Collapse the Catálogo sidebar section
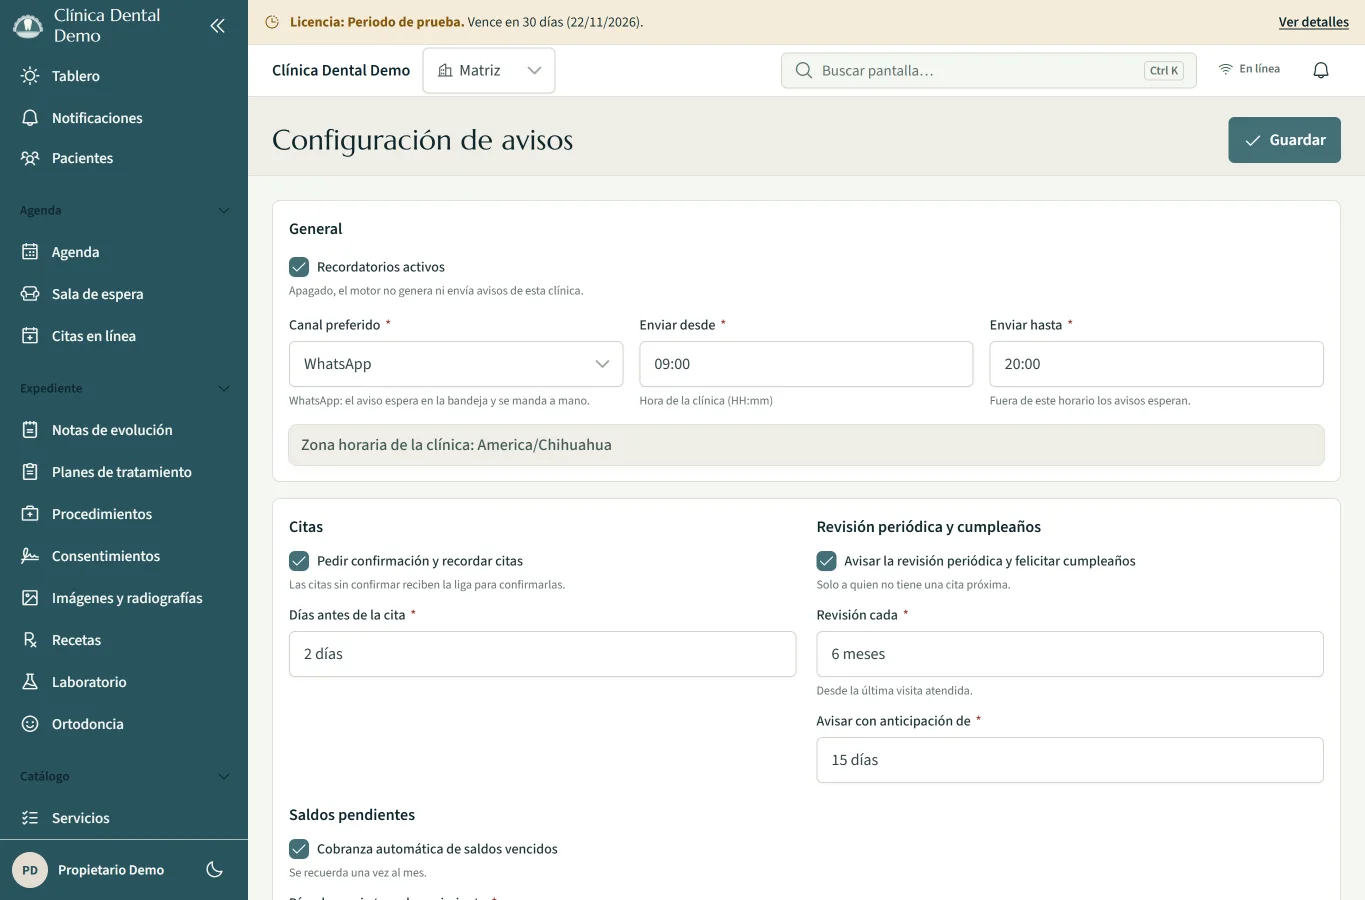The height and width of the screenshot is (900, 1365). coord(224,776)
